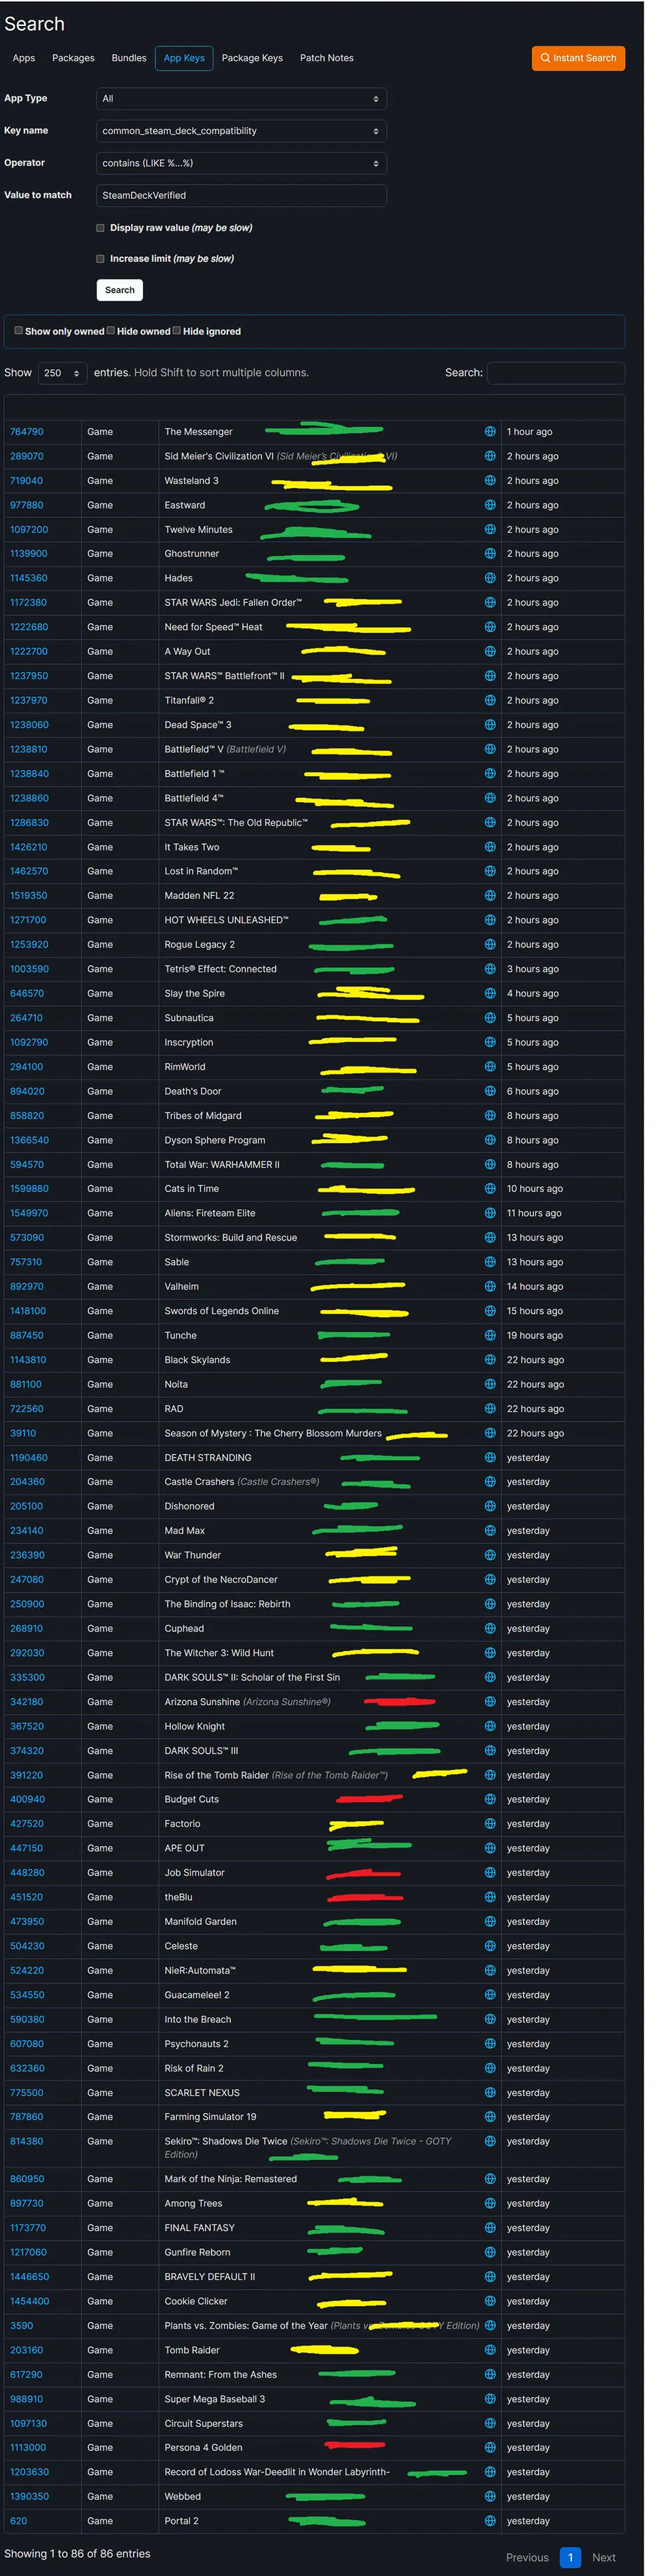Open app ID 892970 link
Viewport: 665px width, 2576px height.
pyautogui.click(x=27, y=1286)
